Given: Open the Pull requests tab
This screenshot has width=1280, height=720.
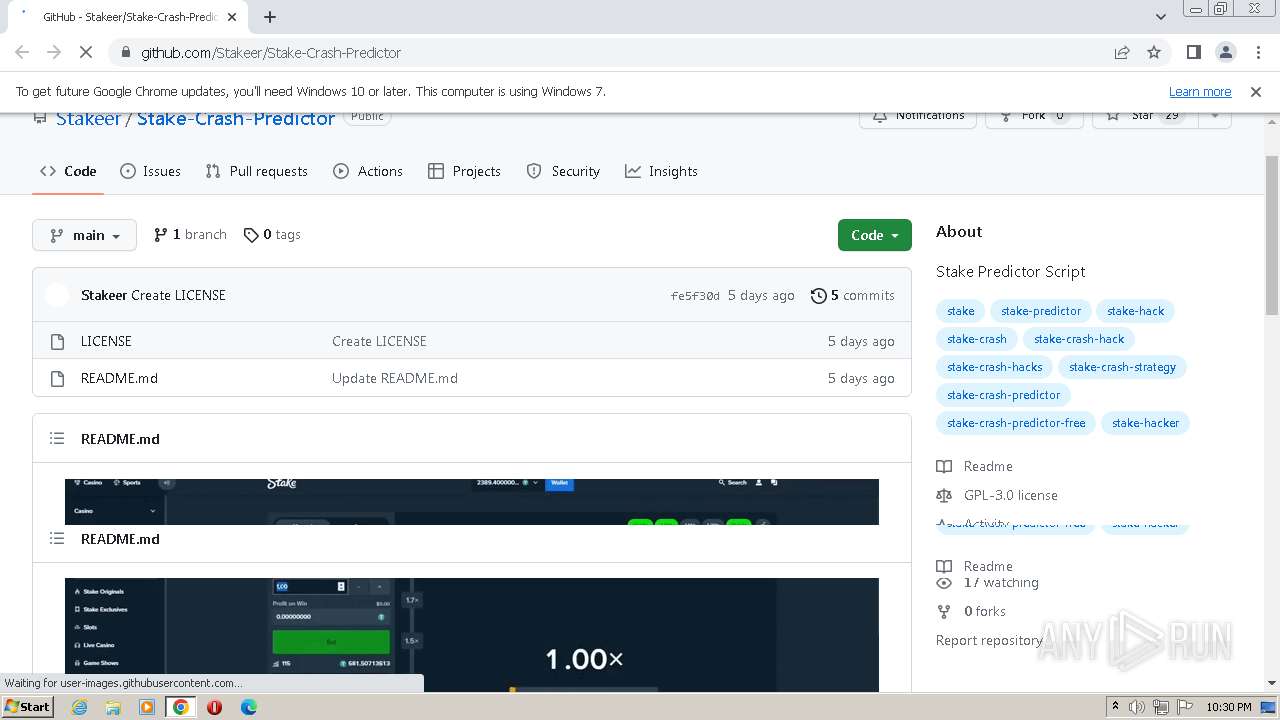Looking at the screenshot, I should click(256, 171).
